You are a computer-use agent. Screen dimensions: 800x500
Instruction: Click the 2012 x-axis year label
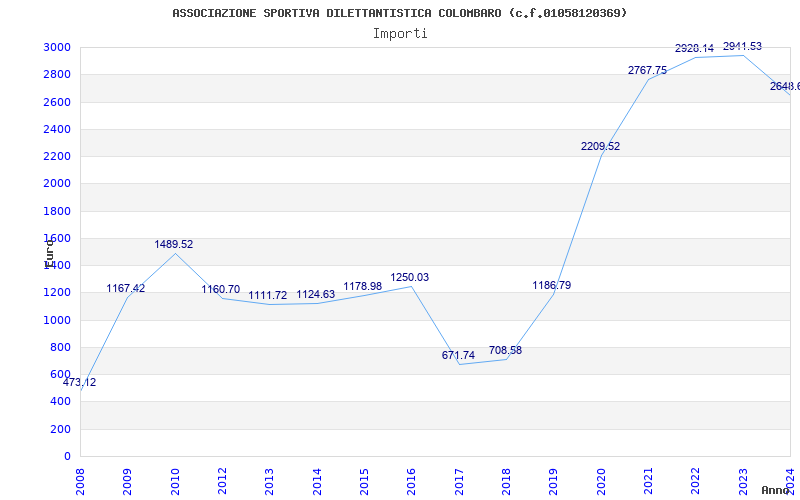click(x=222, y=481)
